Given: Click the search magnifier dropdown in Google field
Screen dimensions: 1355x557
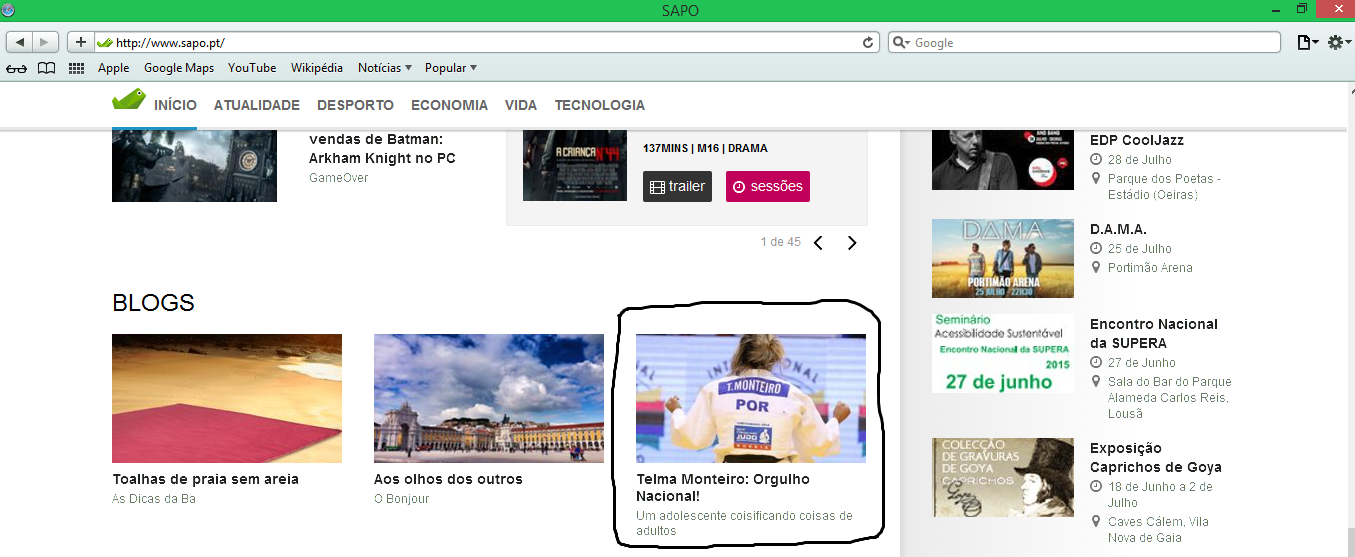Looking at the screenshot, I should click(901, 43).
